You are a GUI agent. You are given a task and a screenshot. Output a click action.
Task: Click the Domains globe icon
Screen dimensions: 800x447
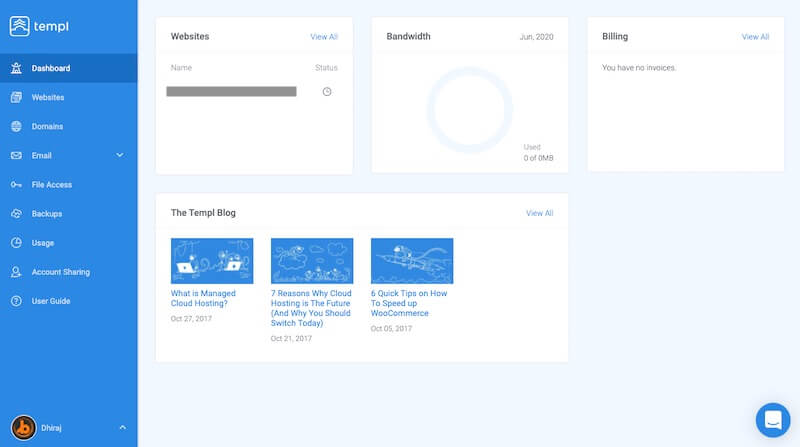tap(16, 127)
